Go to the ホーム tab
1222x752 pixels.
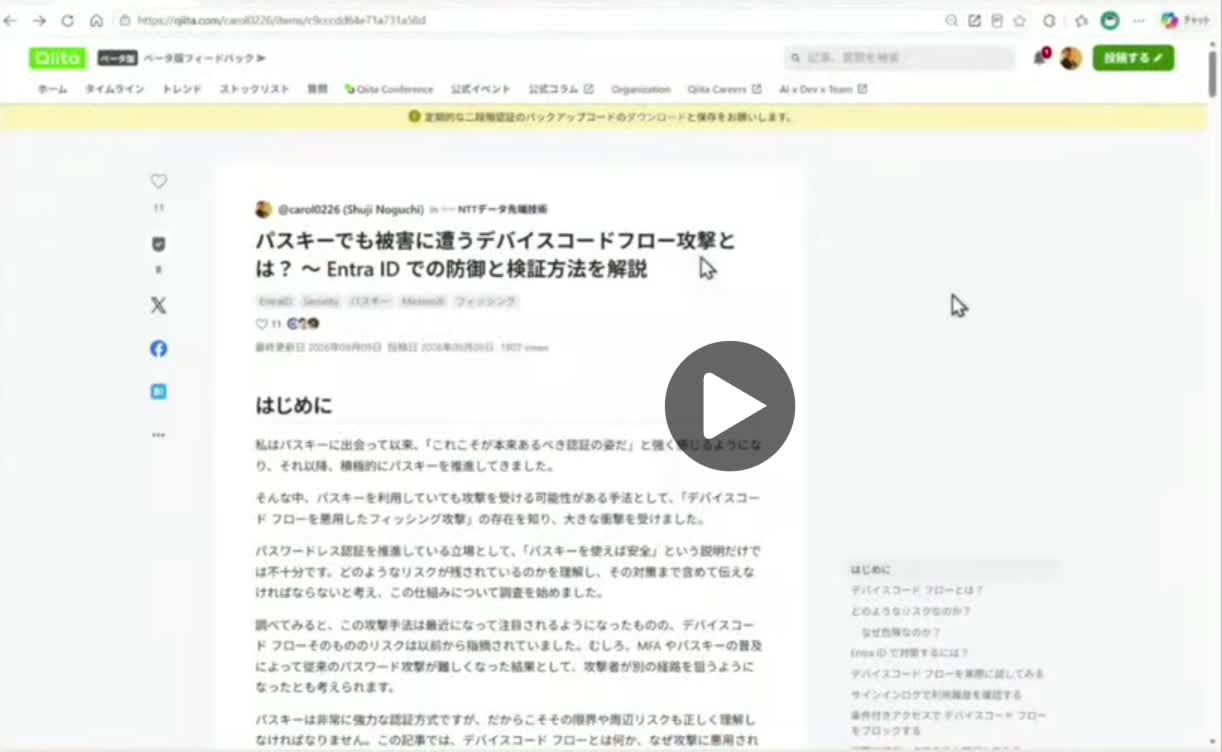click(x=52, y=89)
